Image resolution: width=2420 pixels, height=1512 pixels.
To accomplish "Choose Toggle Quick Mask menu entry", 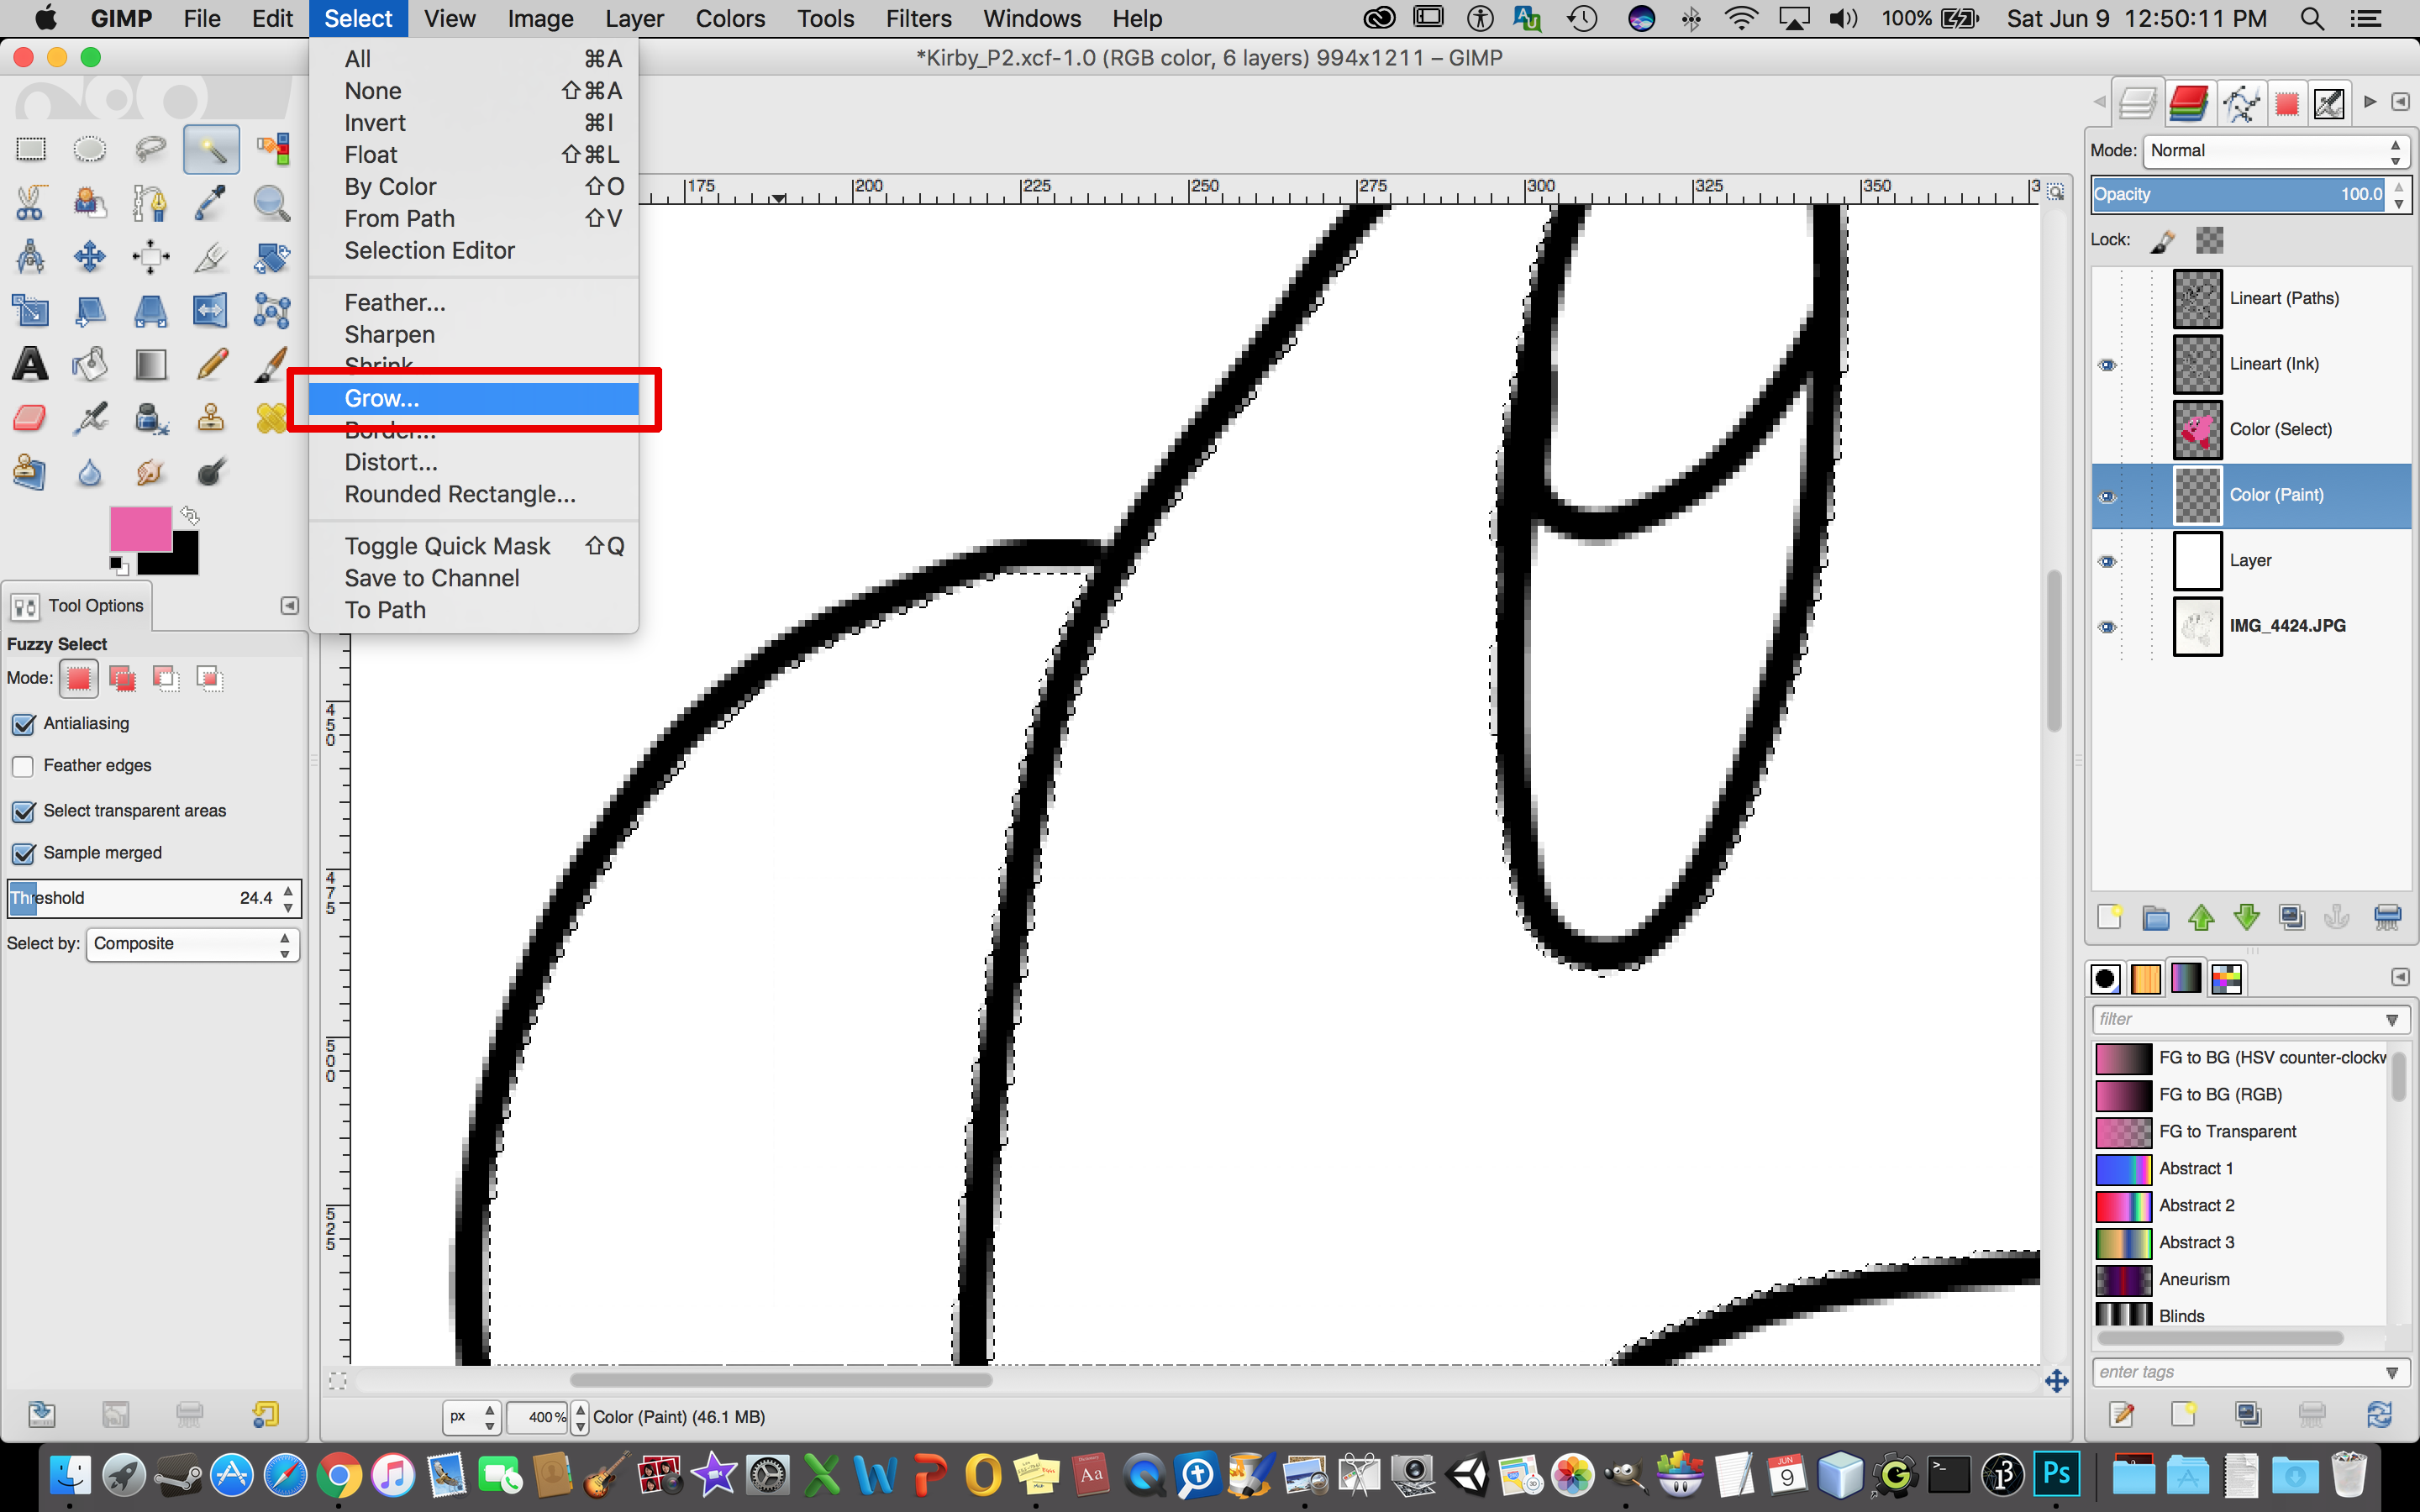I will pyautogui.click(x=473, y=546).
